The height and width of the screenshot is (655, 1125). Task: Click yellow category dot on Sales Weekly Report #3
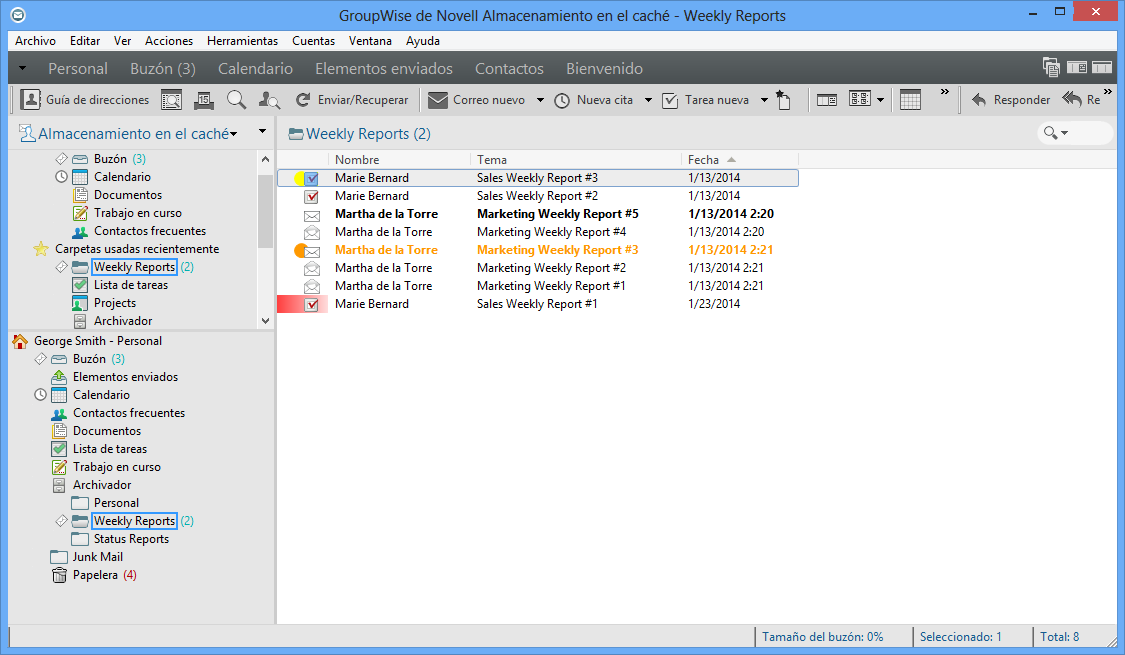coord(299,178)
